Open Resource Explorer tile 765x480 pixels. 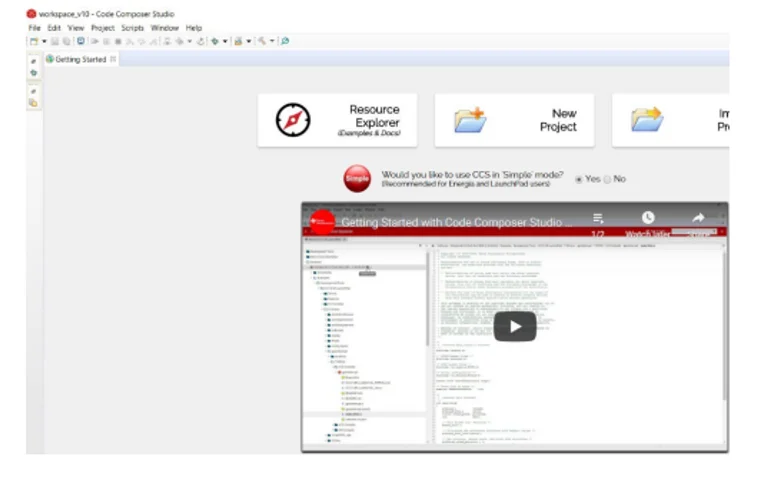point(337,120)
